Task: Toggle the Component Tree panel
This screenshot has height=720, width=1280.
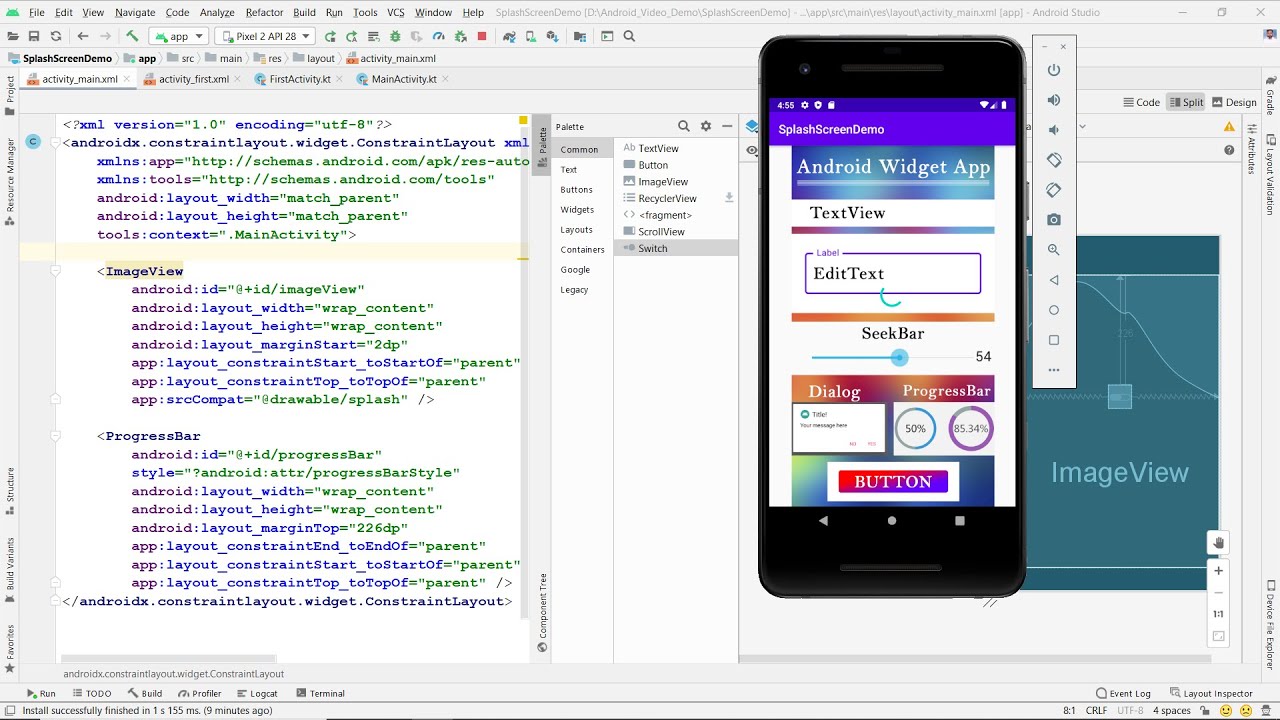Action: pyautogui.click(x=543, y=612)
